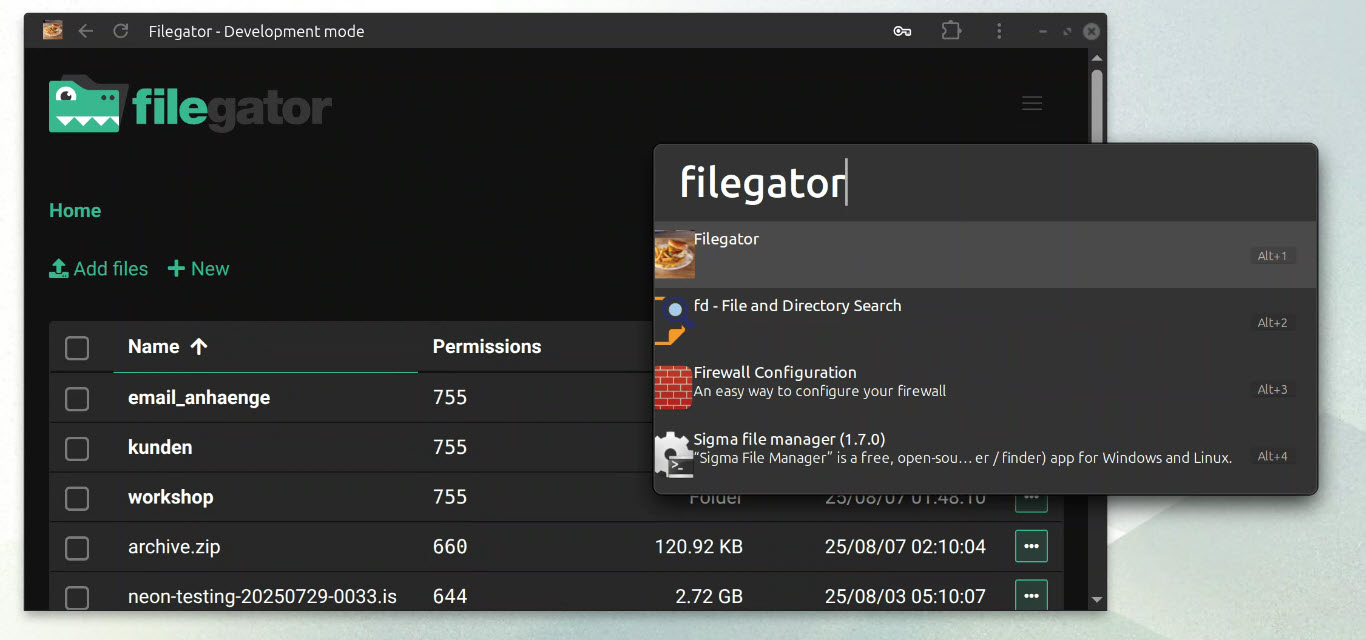Toggle the select-all checkbox in table header
This screenshot has height=640, width=1366.
(x=77, y=347)
